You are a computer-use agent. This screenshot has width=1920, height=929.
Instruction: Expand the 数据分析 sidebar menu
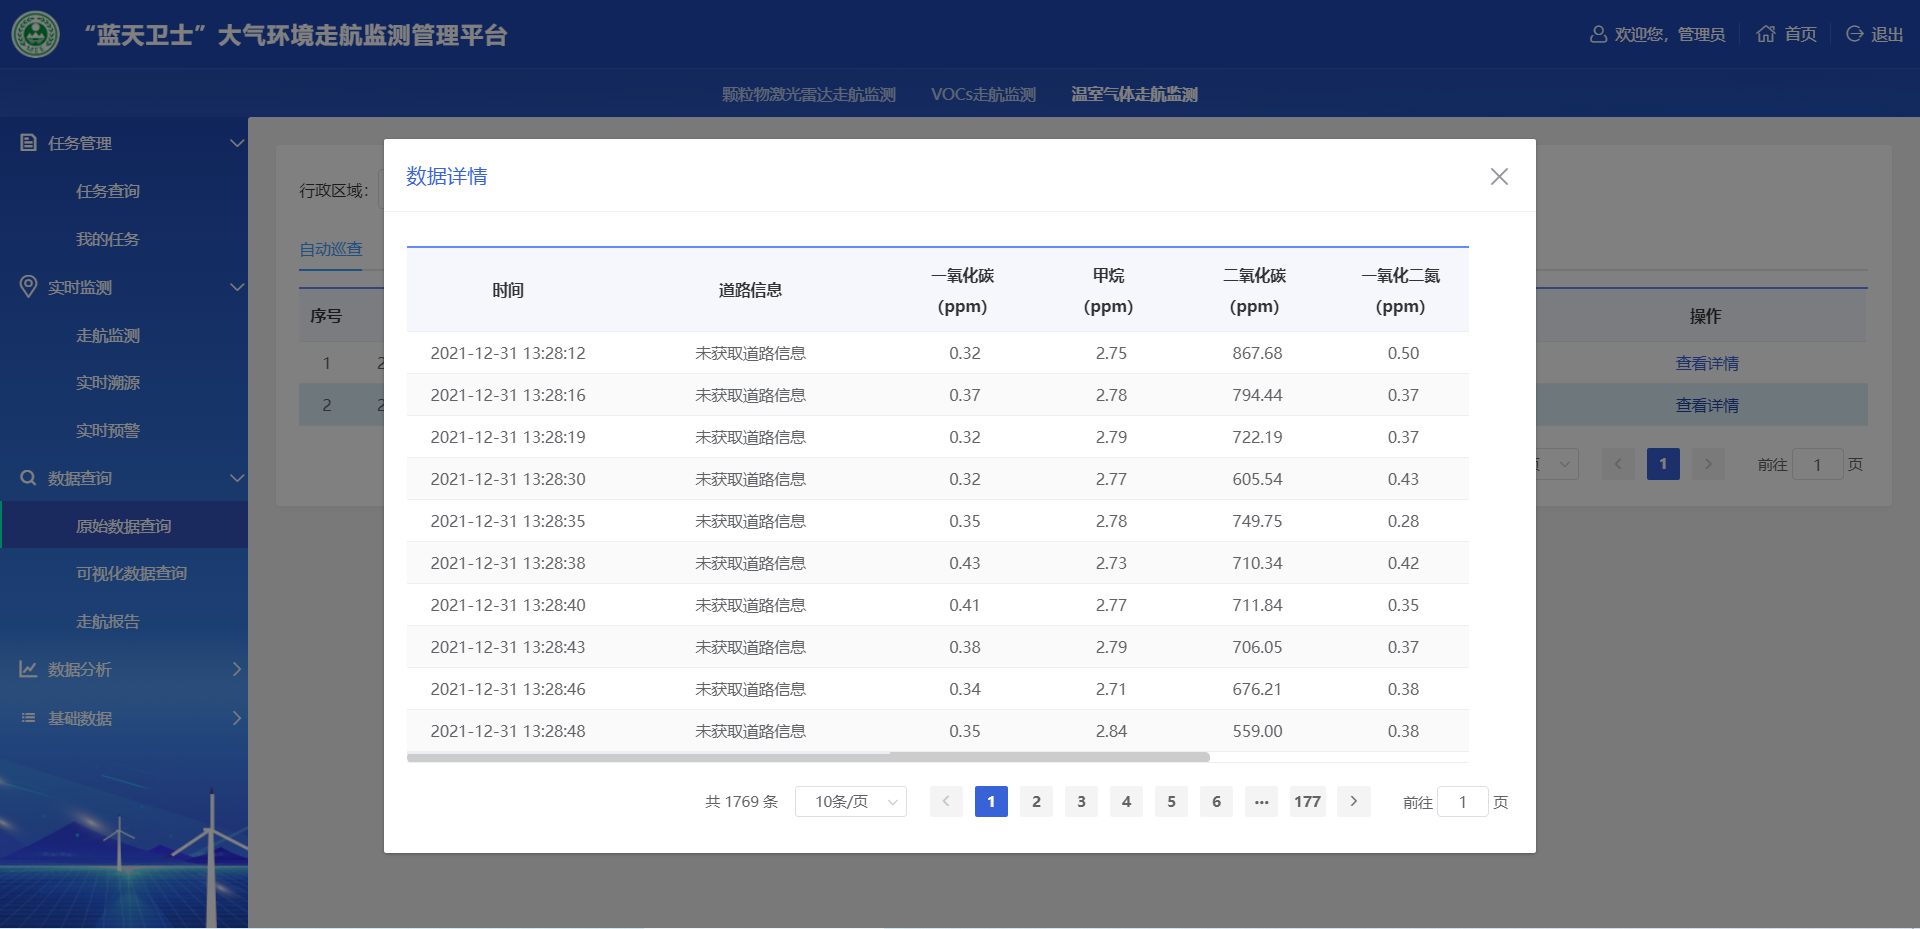click(x=237, y=669)
